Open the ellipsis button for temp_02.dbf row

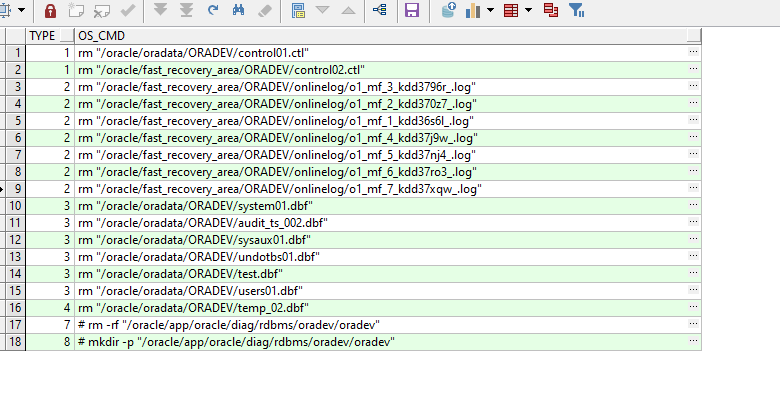point(693,307)
